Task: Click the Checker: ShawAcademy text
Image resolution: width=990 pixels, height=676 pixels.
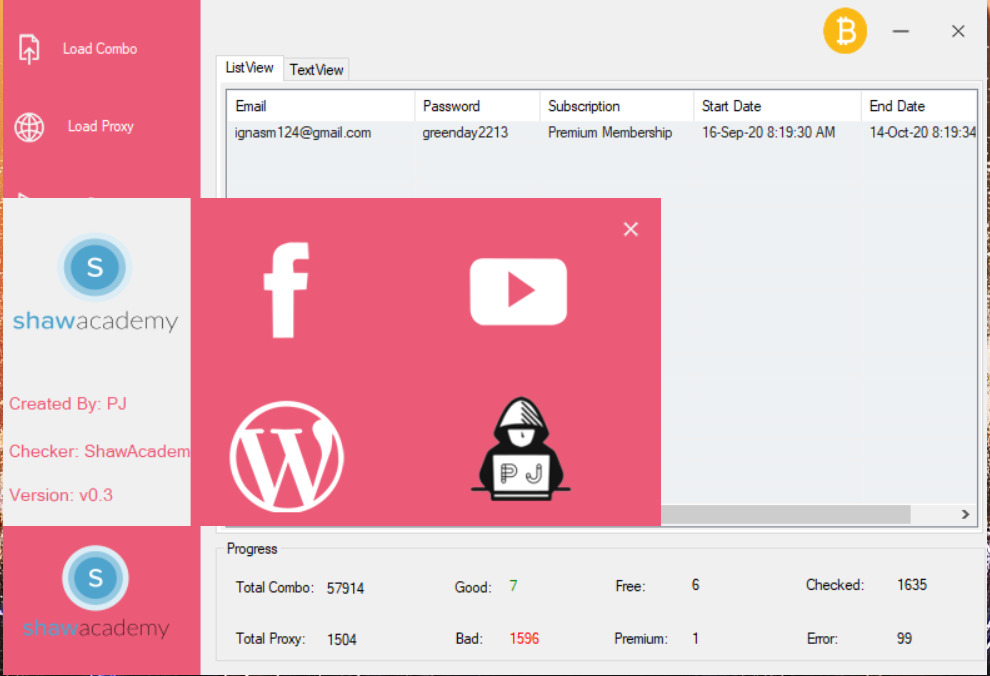Action: coord(99,451)
